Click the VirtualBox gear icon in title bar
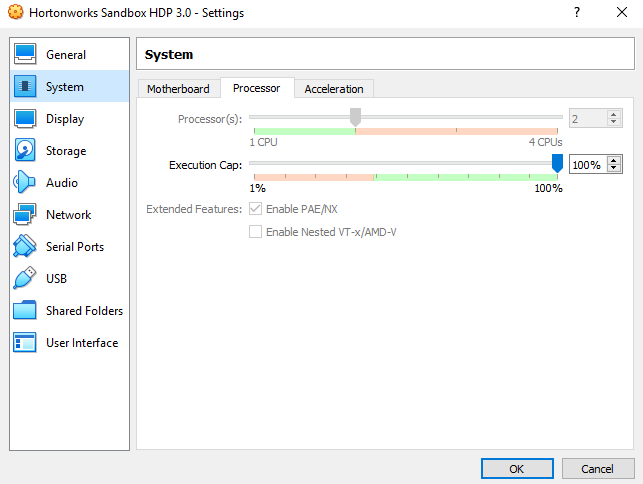 click(15, 12)
